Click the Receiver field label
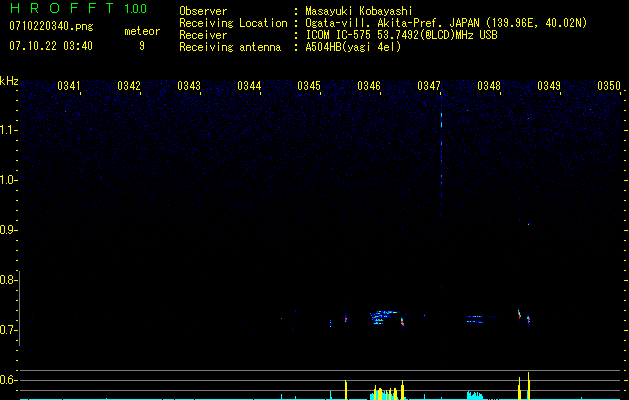The width and height of the screenshot is (629, 400). pyautogui.click(x=203, y=35)
